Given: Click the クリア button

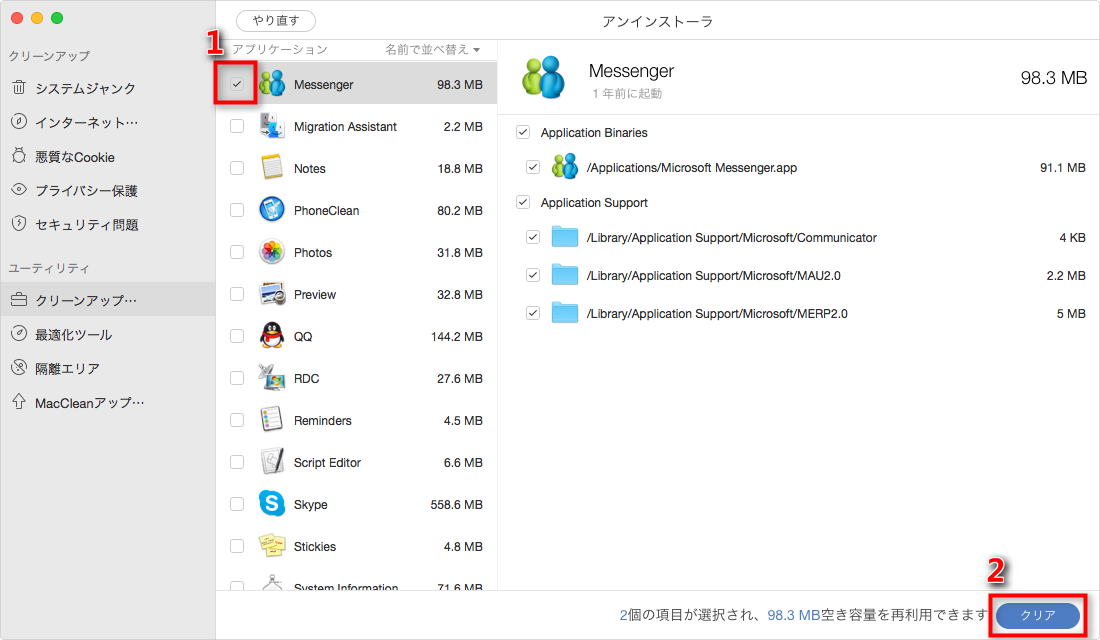Looking at the screenshot, I should [x=1038, y=615].
